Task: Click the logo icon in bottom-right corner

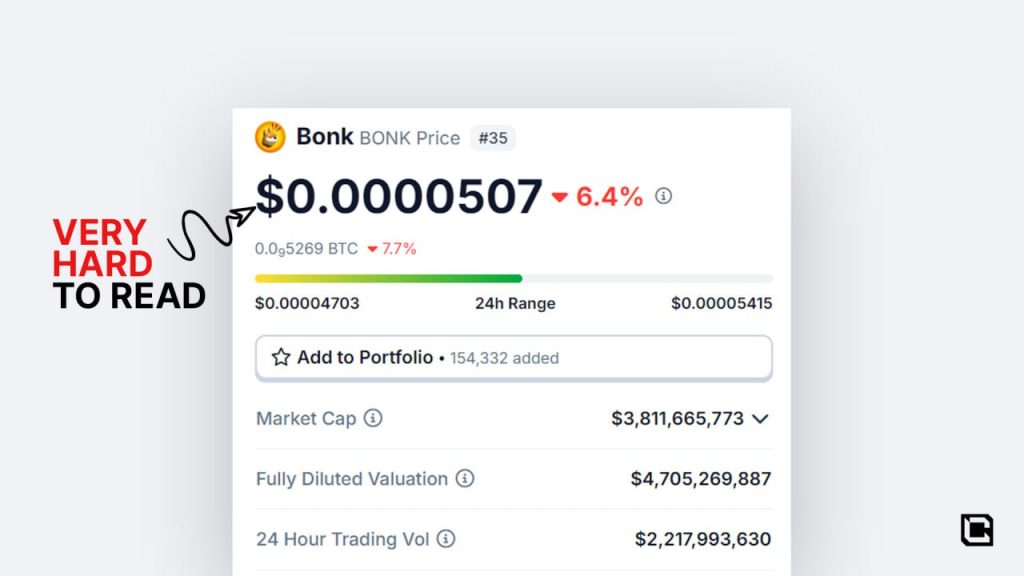Action: point(976,530)
